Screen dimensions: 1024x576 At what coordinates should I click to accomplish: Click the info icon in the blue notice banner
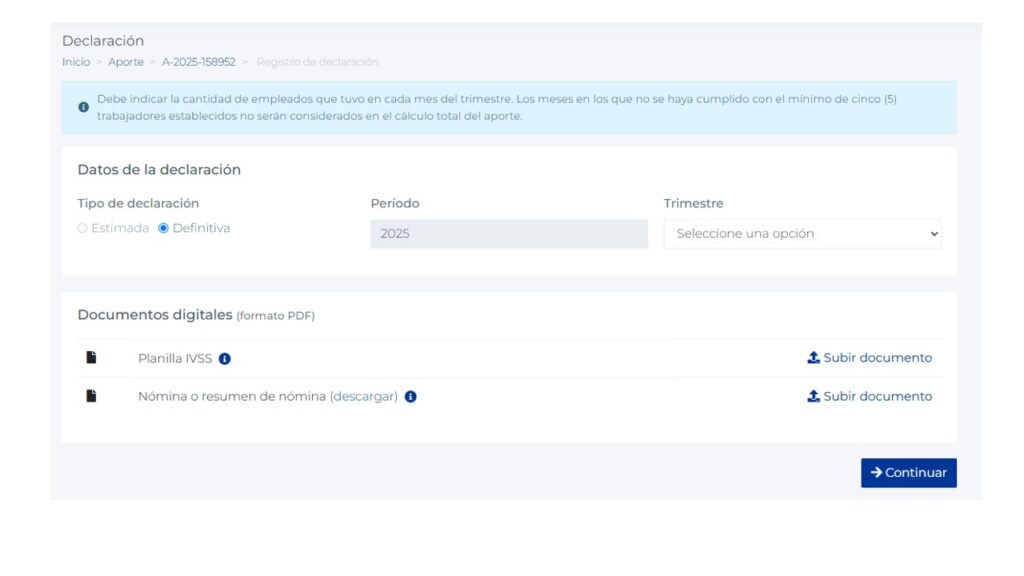tap(83, 106)
